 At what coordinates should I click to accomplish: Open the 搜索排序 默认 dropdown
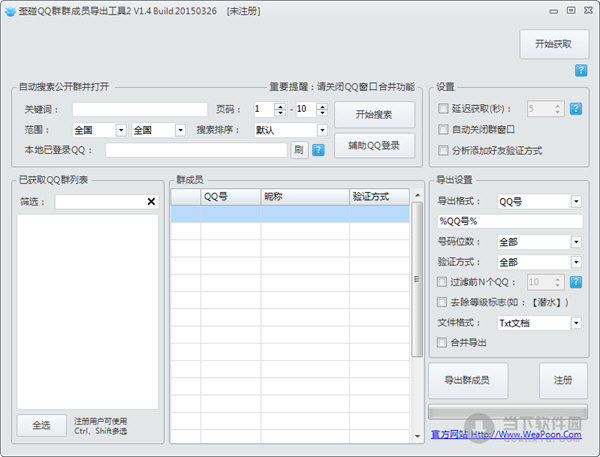[x=322, y=130]
